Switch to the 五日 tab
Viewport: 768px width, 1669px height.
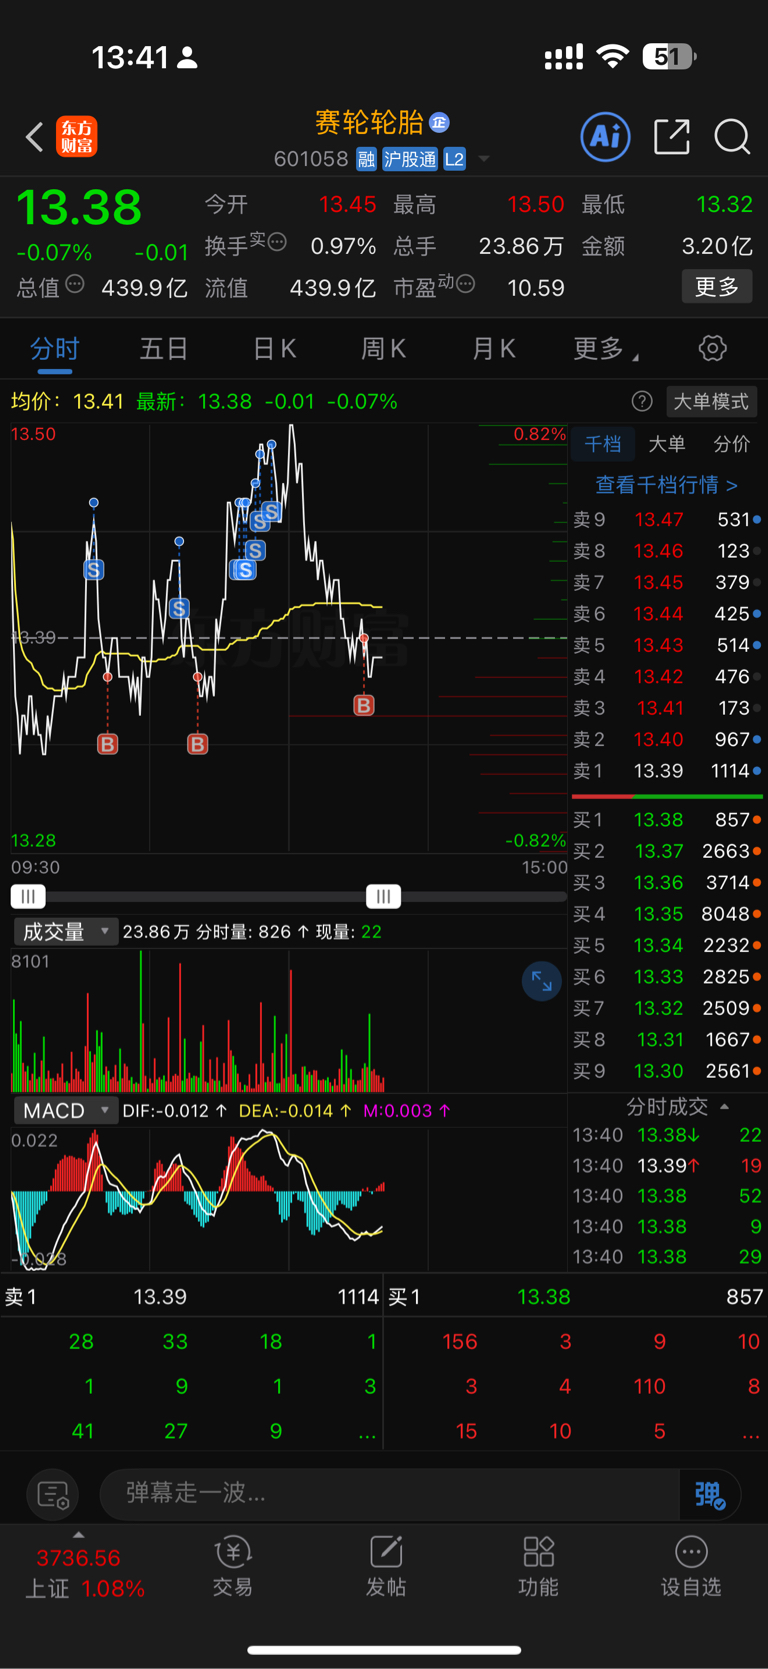pyautogui.click(x=164, y=348)
